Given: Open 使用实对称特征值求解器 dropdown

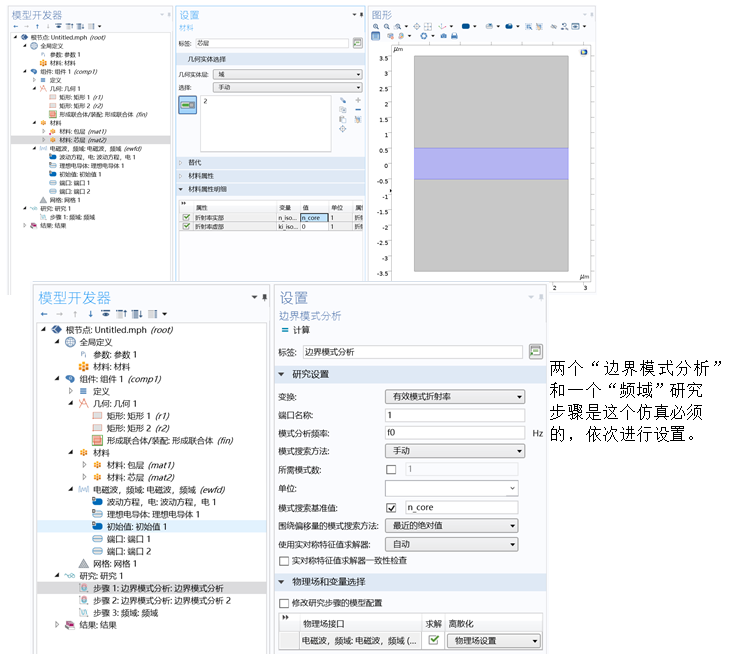Looking at the screenshot, I should click(x=452, y=544).
